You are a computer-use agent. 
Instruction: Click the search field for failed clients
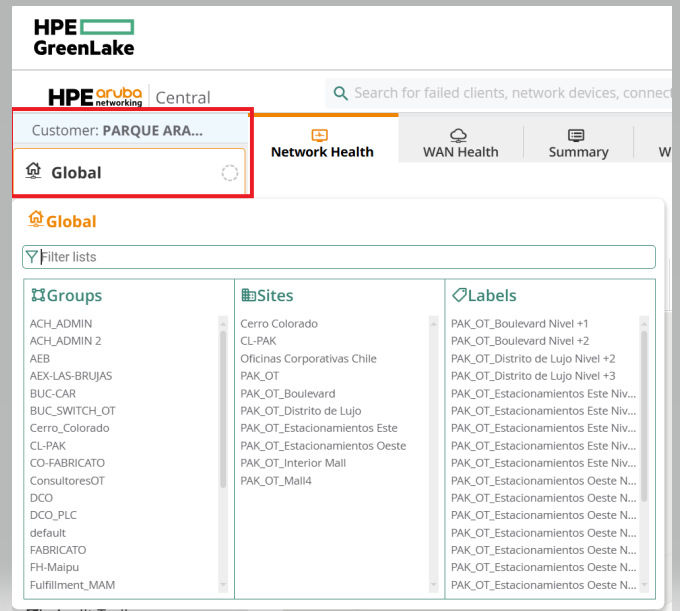point(499,93)
